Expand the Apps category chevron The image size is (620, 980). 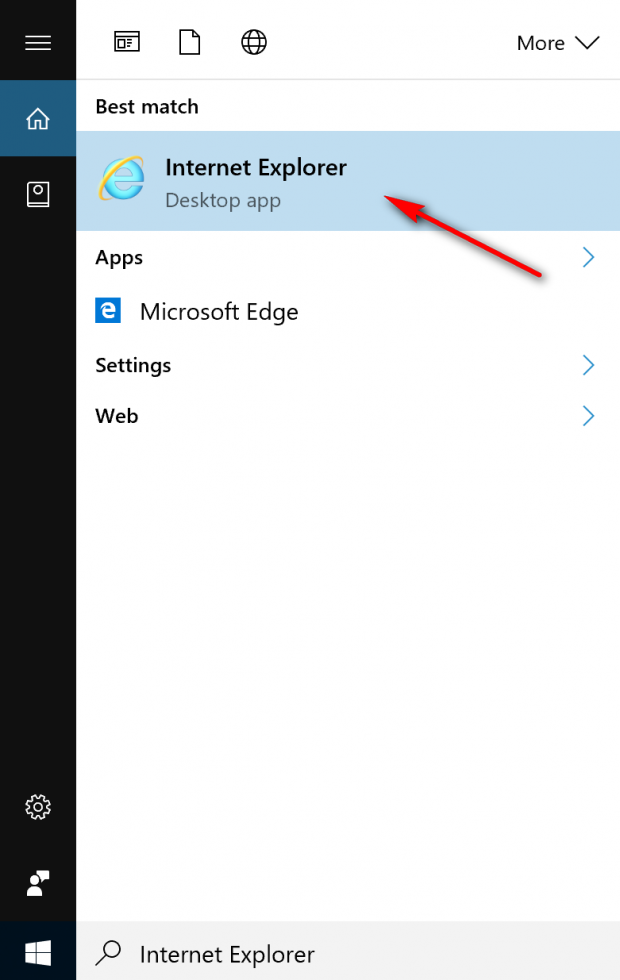coord(588,257)
